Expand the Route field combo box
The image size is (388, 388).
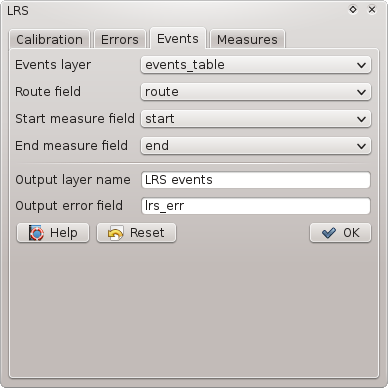point(256,92)
